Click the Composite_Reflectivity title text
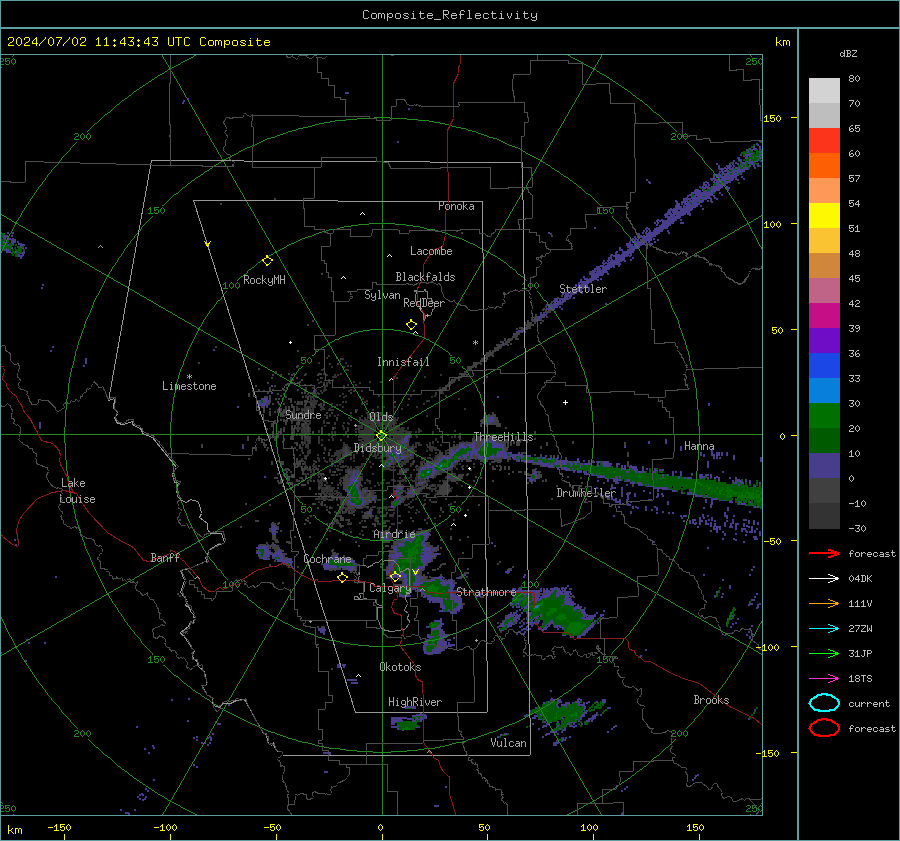Screen dimensions: 900x841 point(450,15)
